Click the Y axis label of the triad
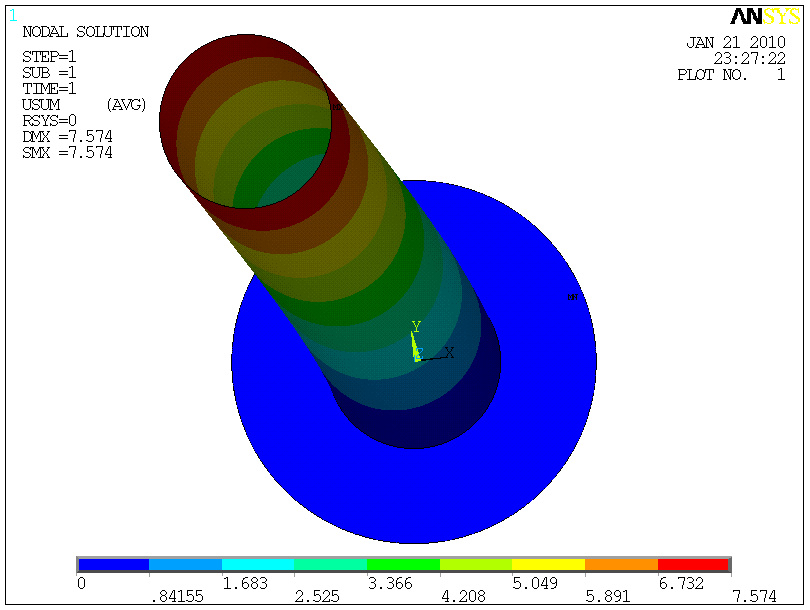Viewport: 810px width, 610px height. click(416, 326)
